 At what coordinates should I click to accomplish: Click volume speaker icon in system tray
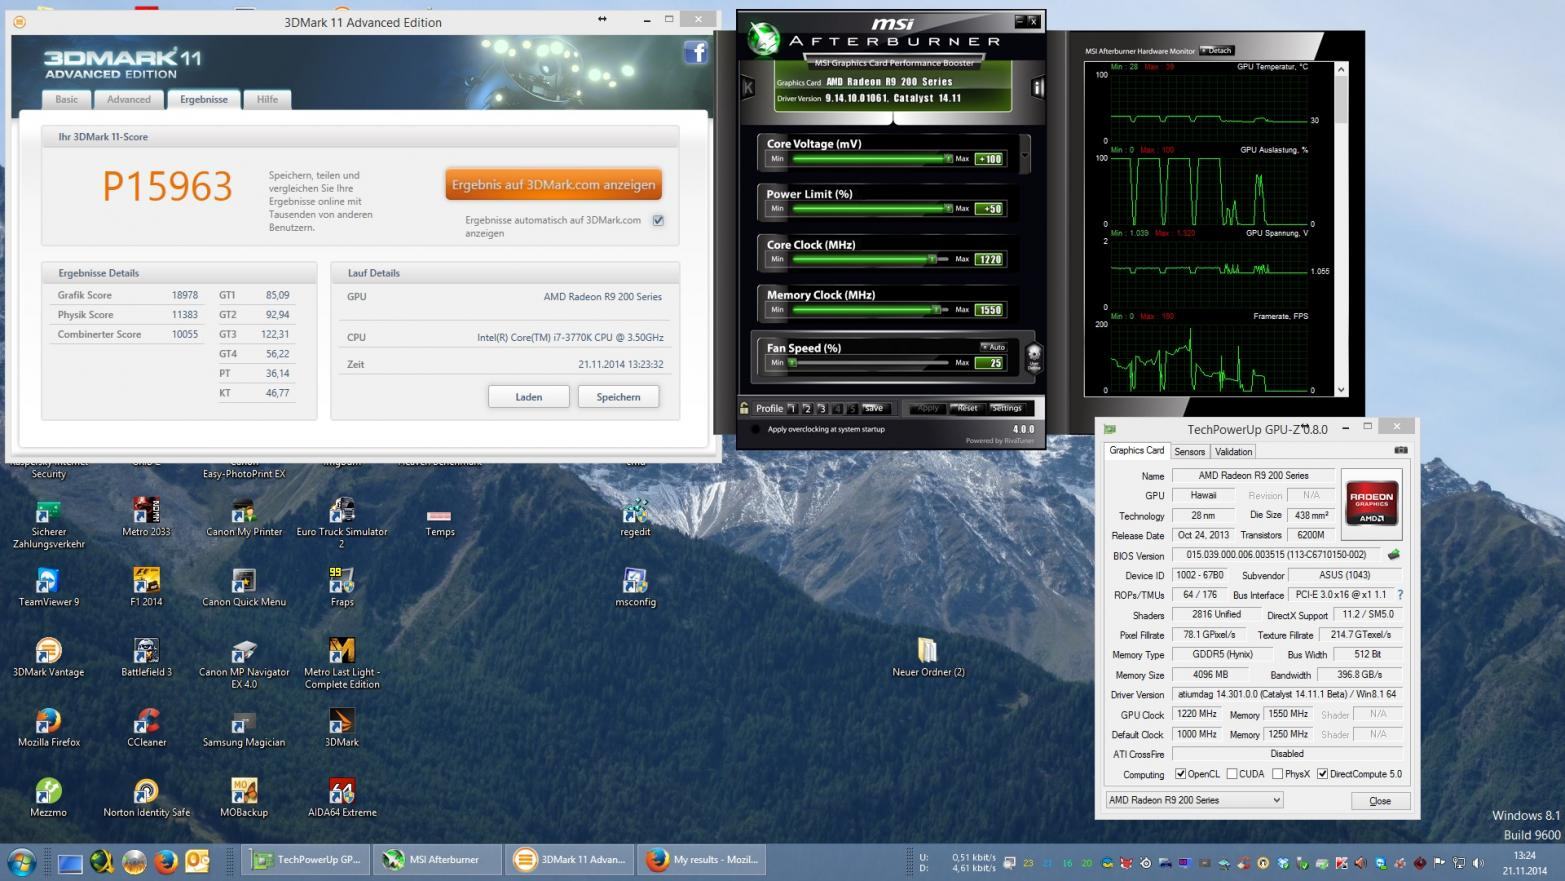(1478, 862)
